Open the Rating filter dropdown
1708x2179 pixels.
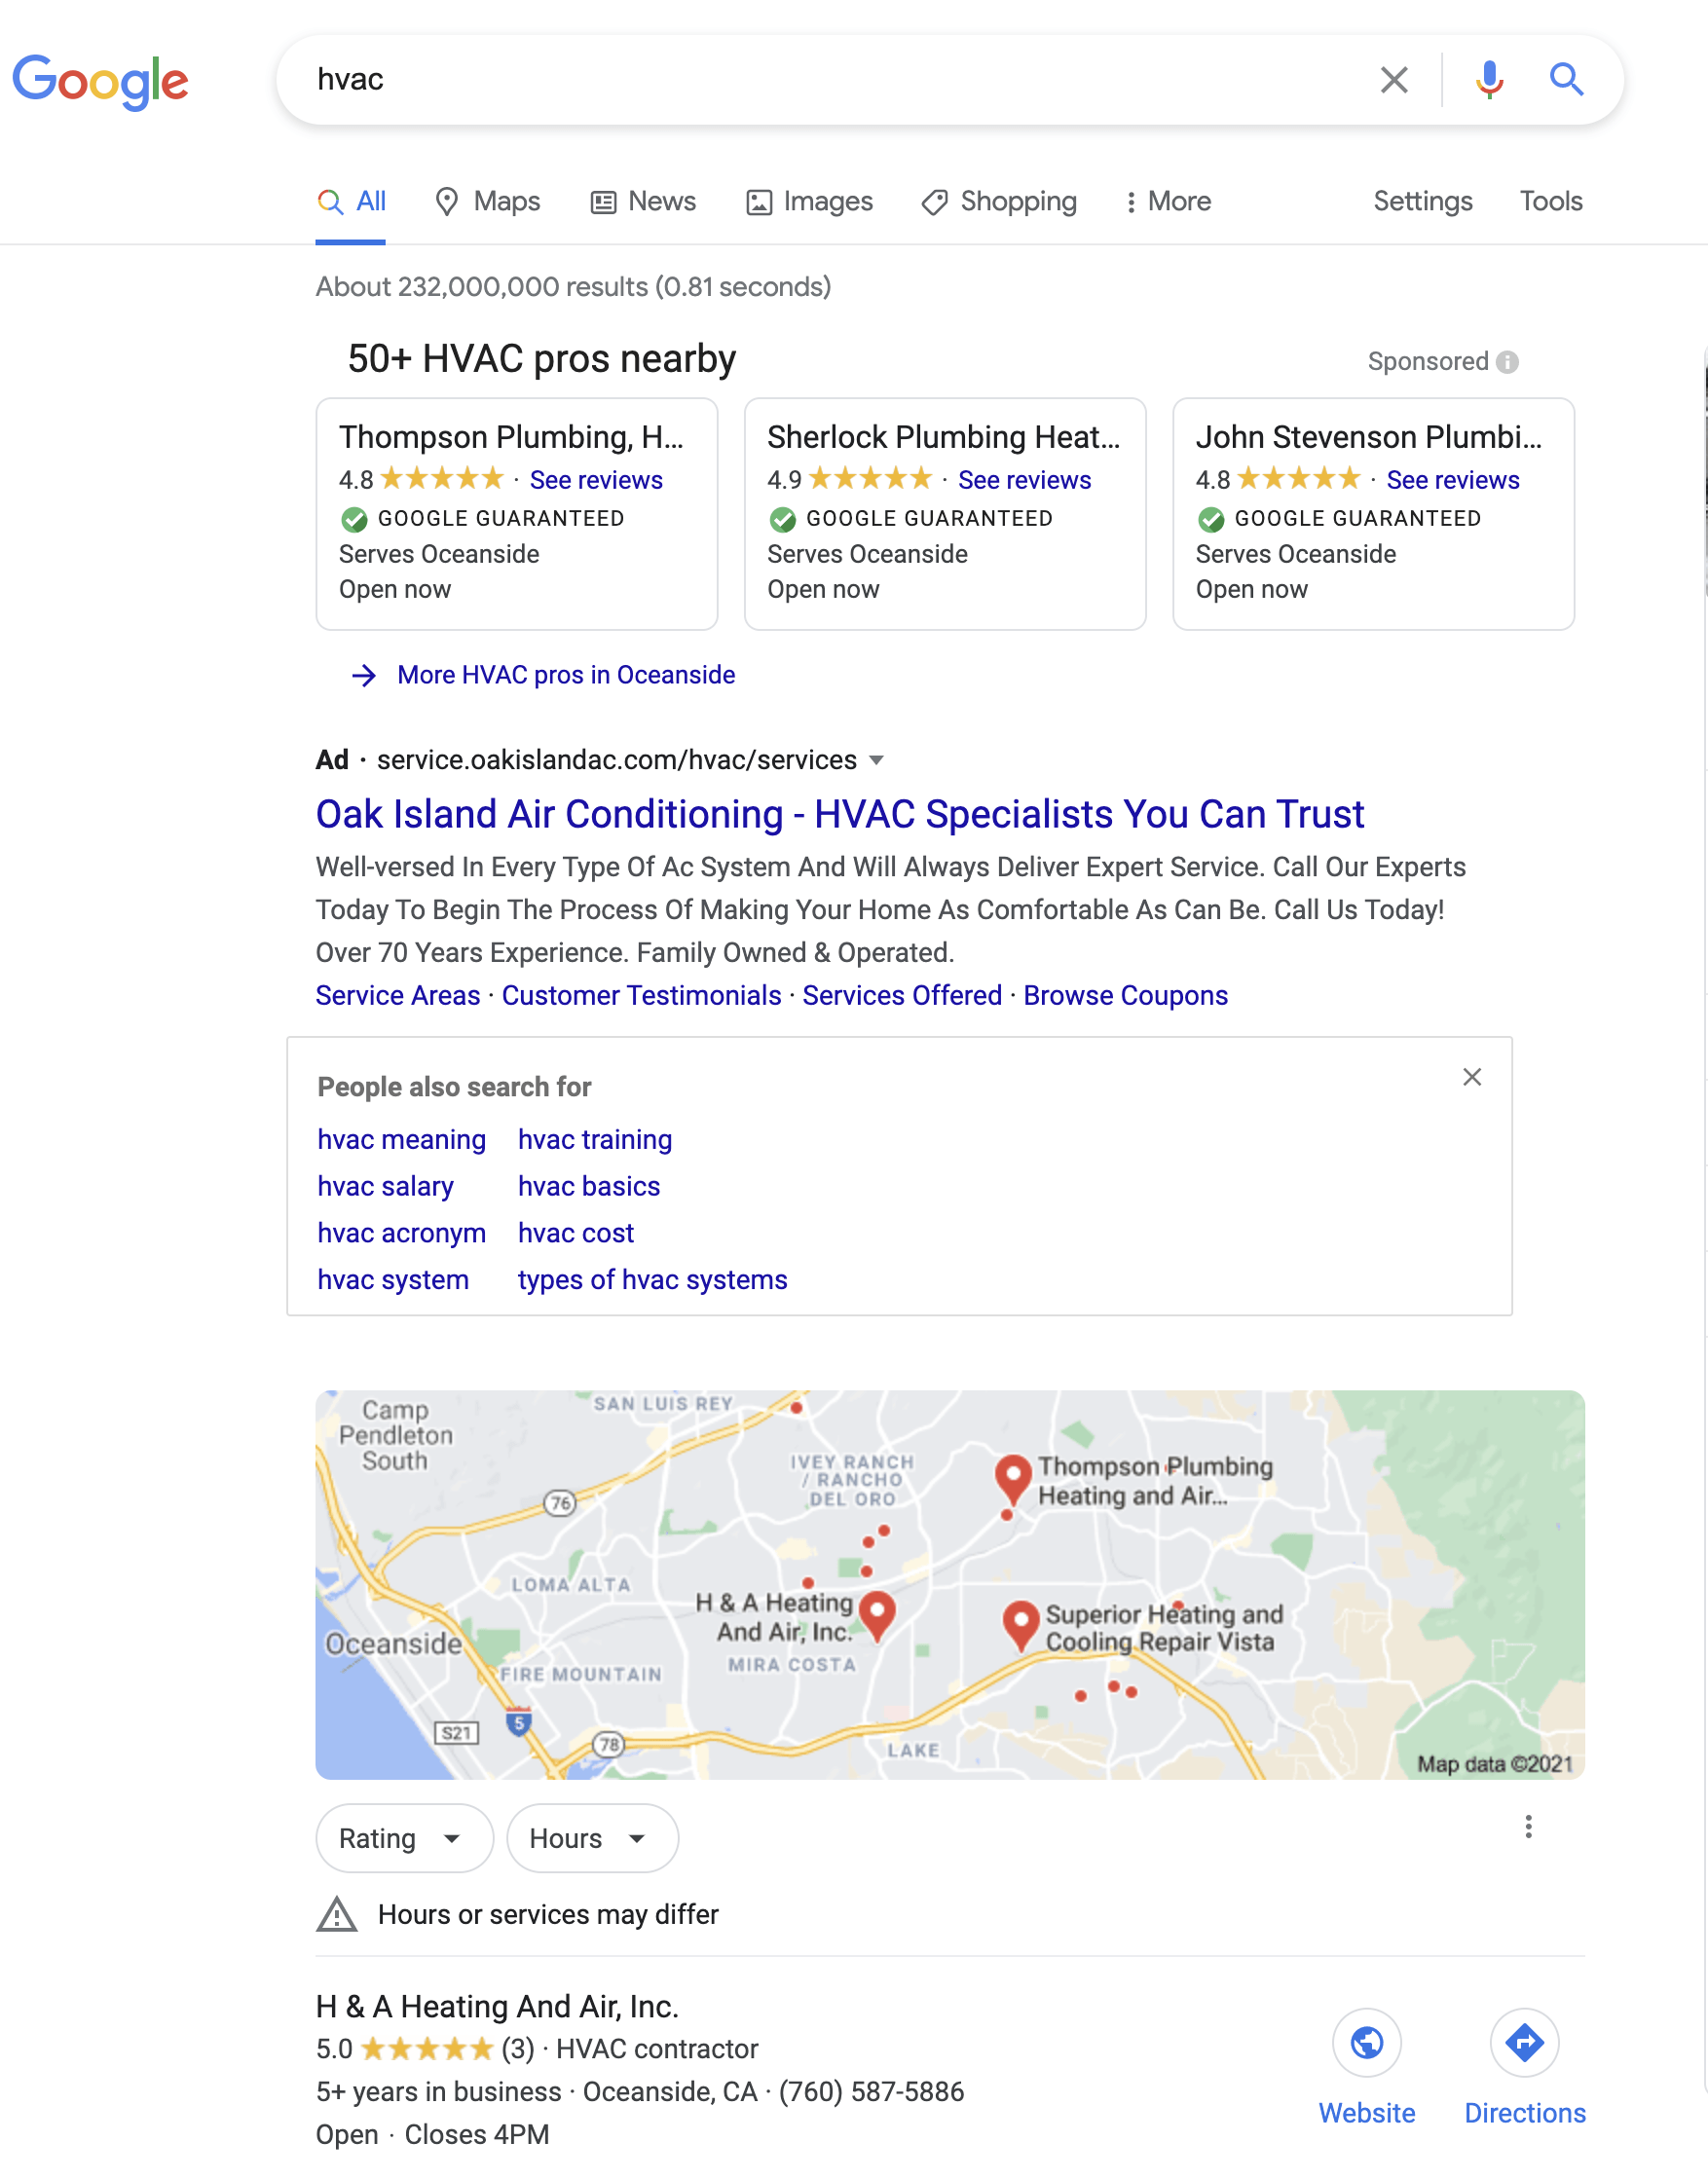point(404,1839)
